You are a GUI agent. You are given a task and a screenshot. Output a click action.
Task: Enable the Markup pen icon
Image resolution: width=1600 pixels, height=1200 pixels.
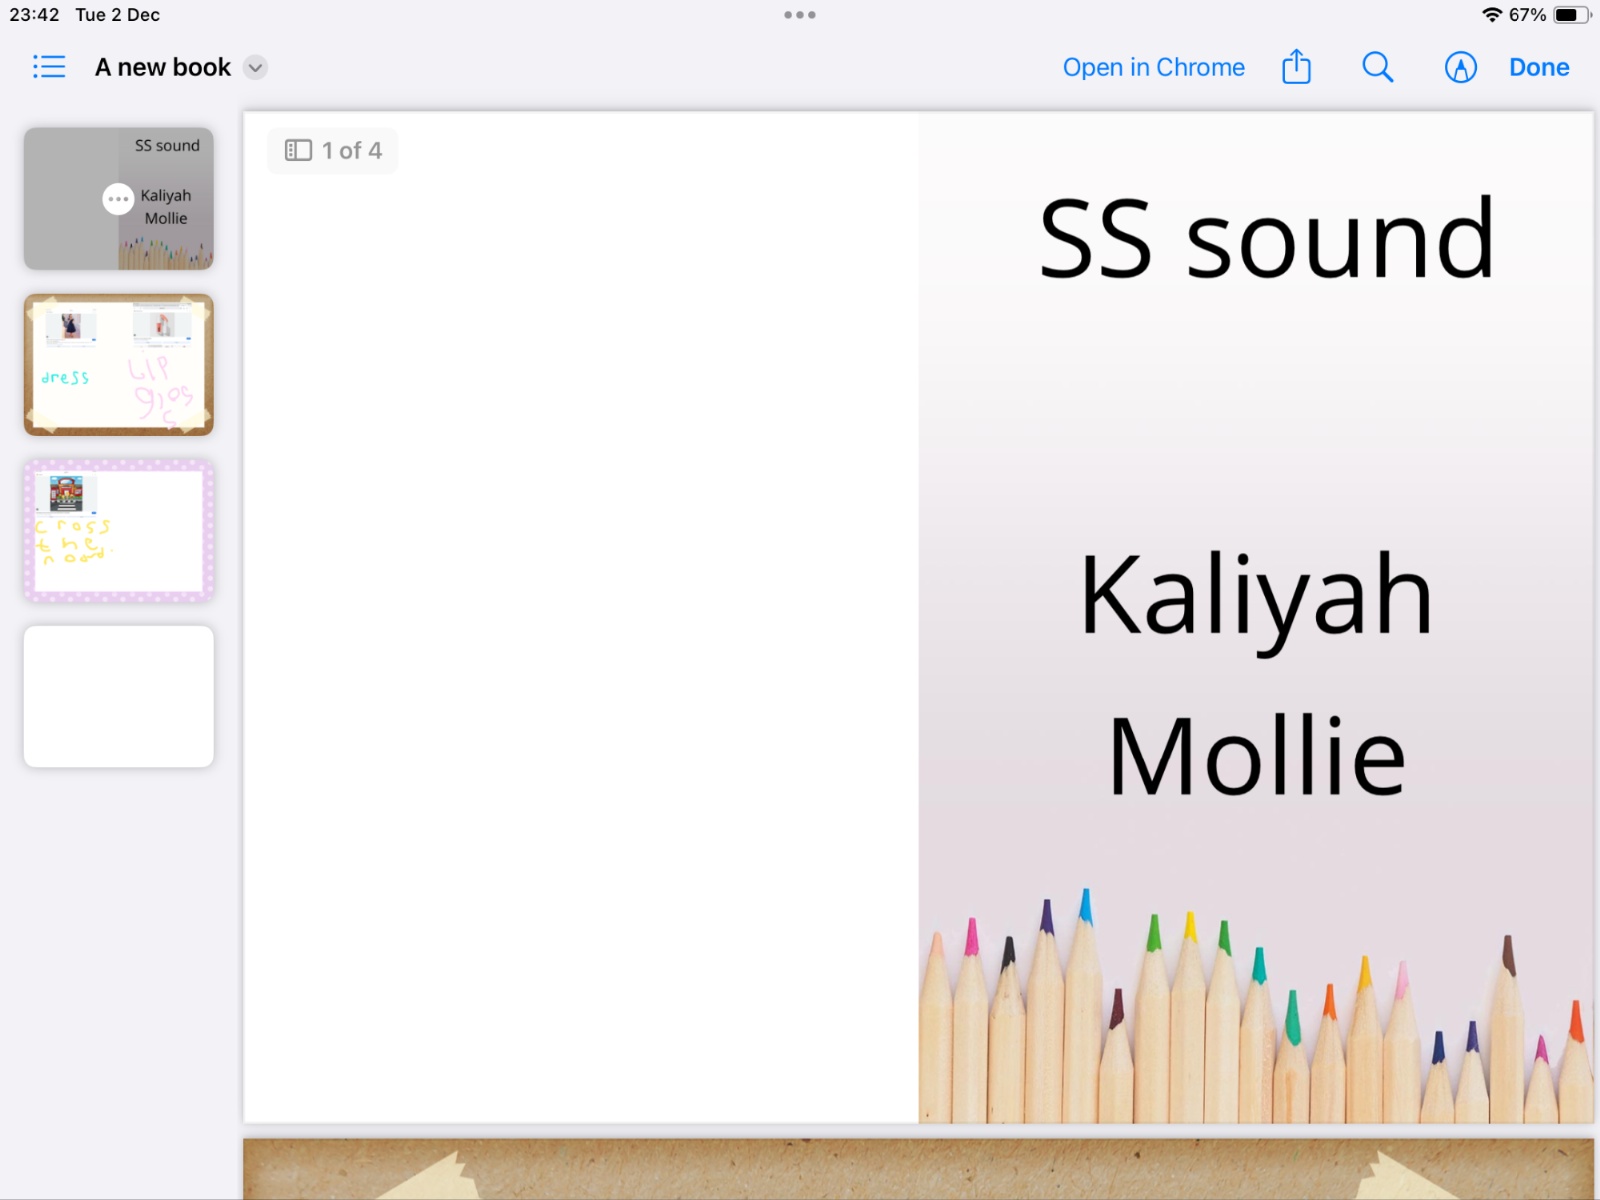pyautogui.click(x=1460, y=67)
